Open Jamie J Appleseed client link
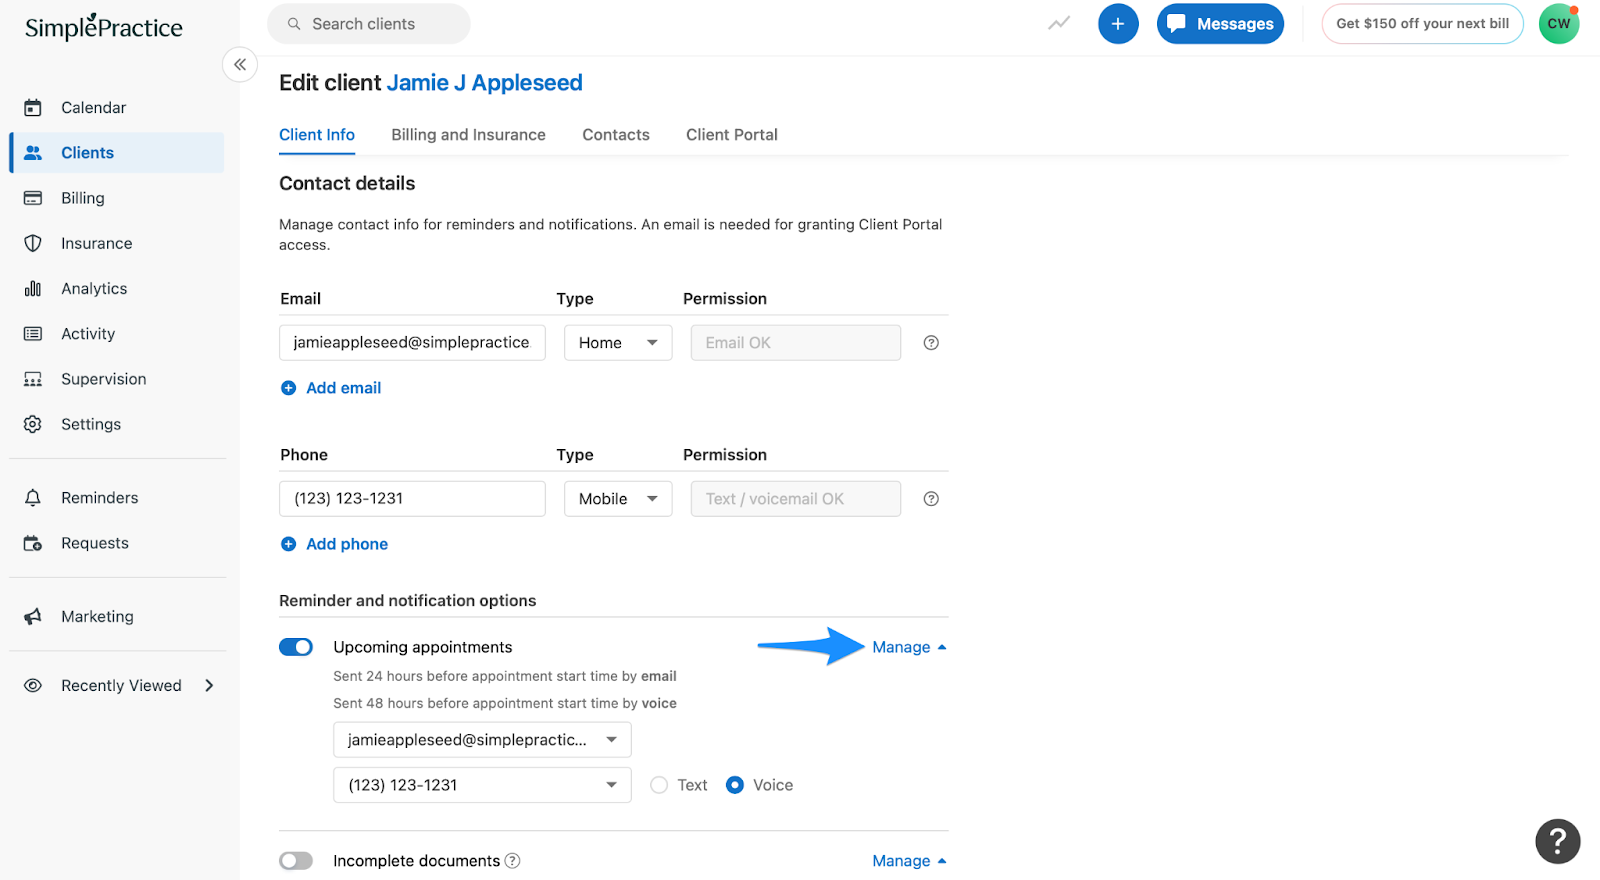This screenshot has width=1600, height=880. [484, 83]
